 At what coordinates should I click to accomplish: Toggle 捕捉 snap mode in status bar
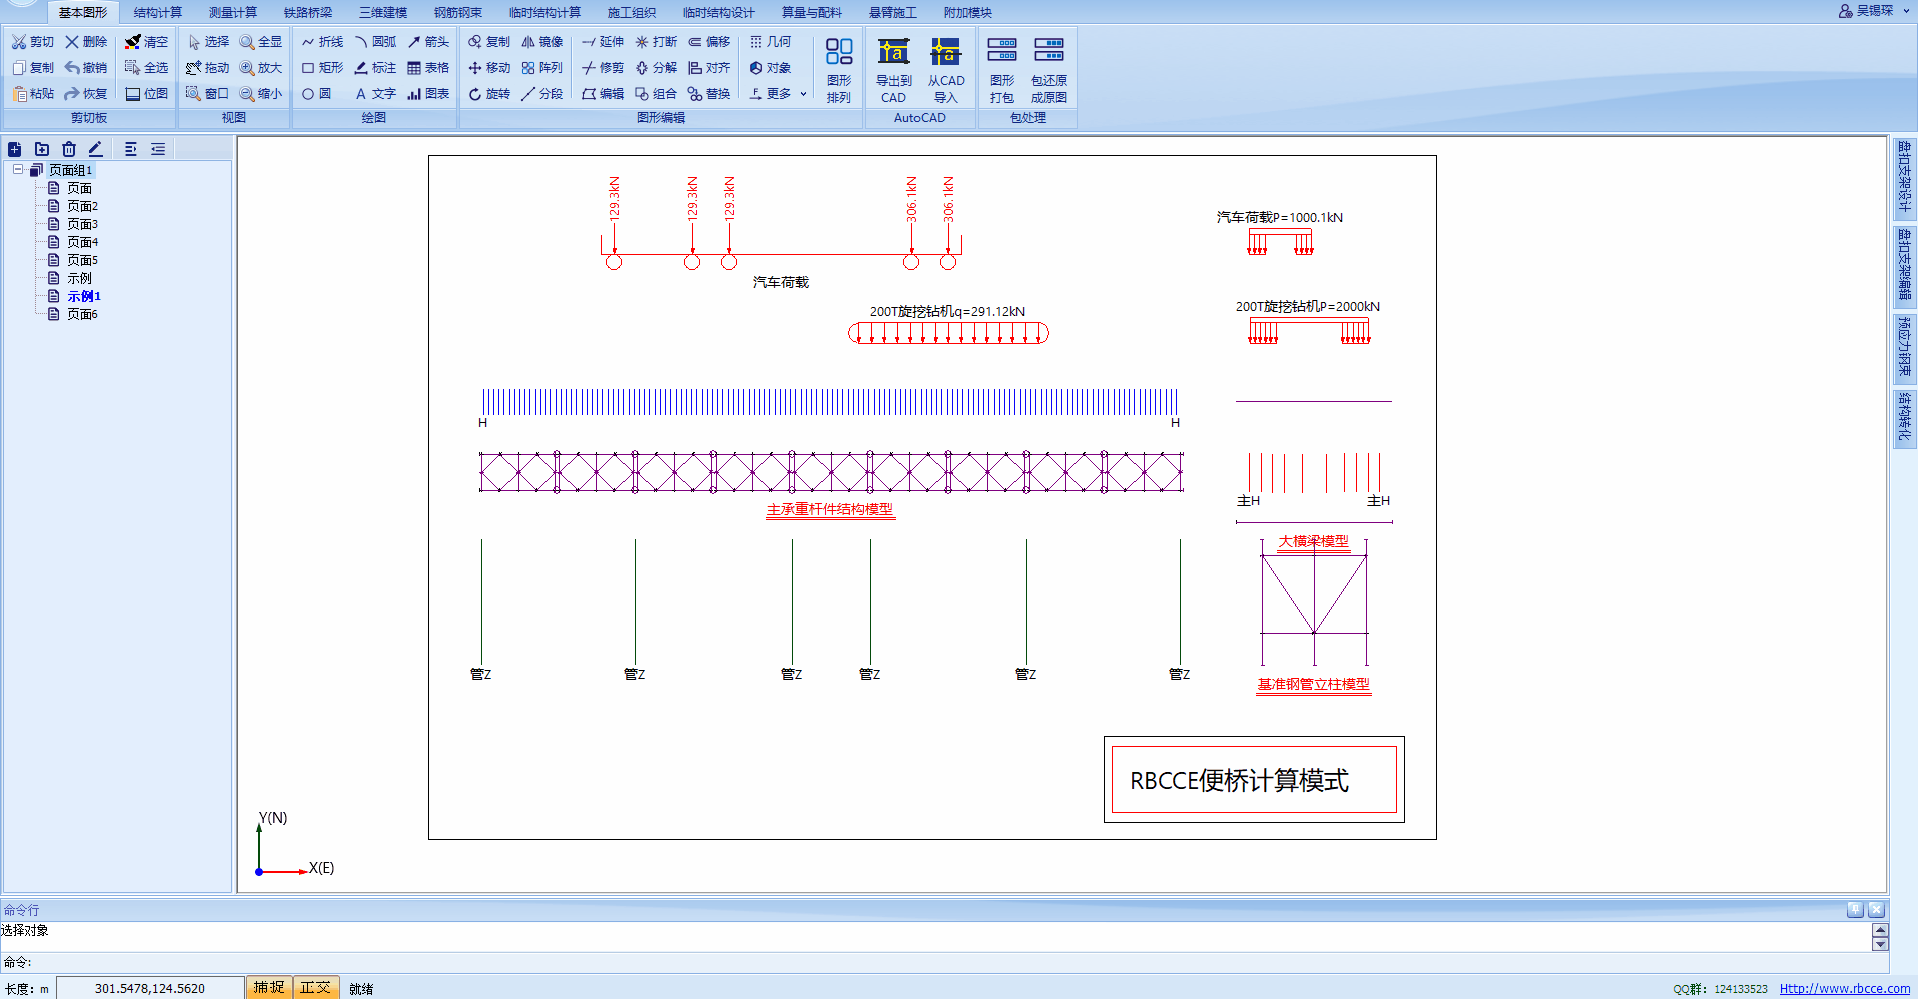point(267,987)
